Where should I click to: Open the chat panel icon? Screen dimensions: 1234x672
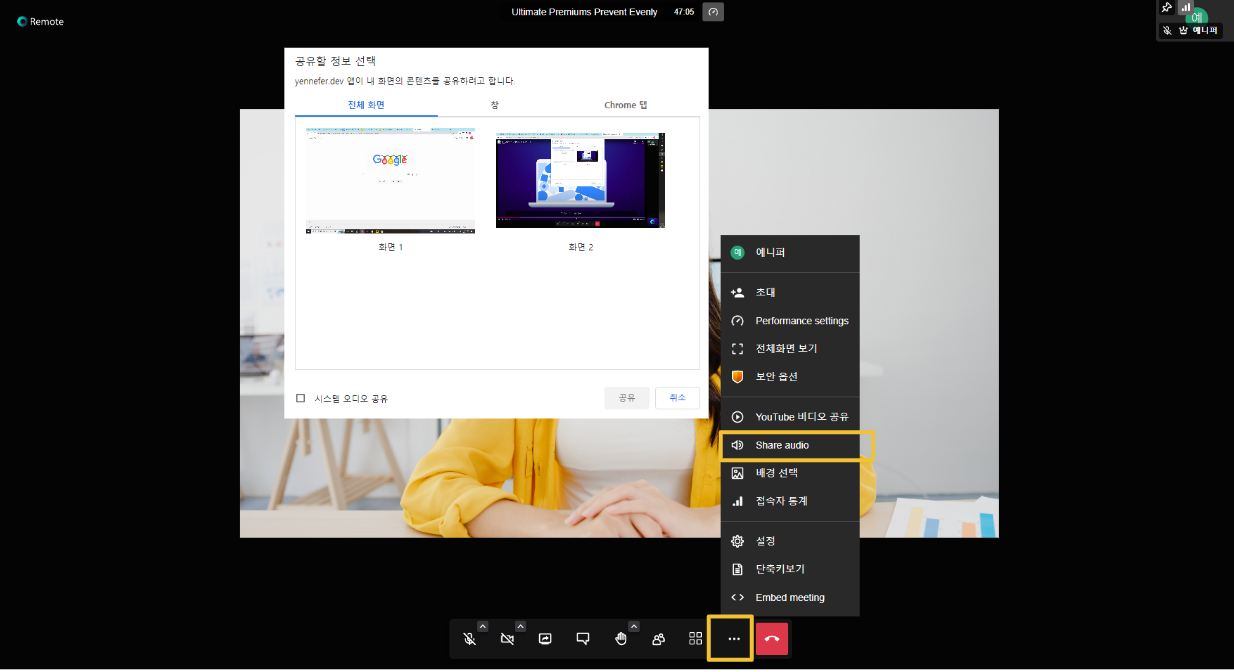[x=583, y=639]
